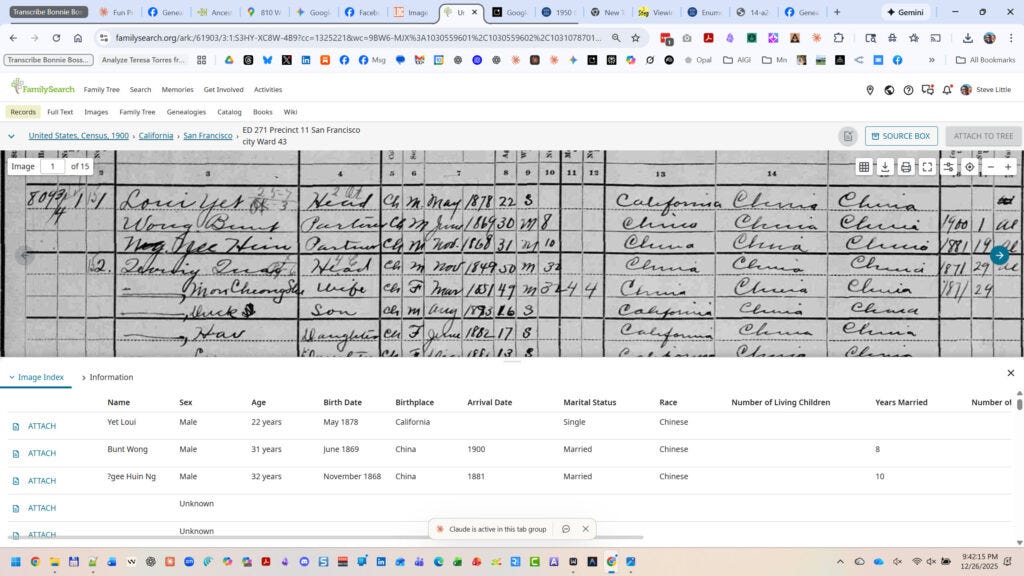Open the Search main menu

(x=140, y=89)
